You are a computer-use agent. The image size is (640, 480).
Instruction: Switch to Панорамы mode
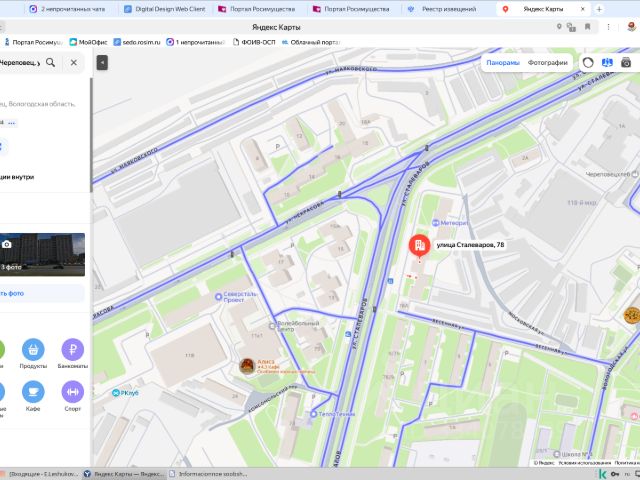click(503, 62)
